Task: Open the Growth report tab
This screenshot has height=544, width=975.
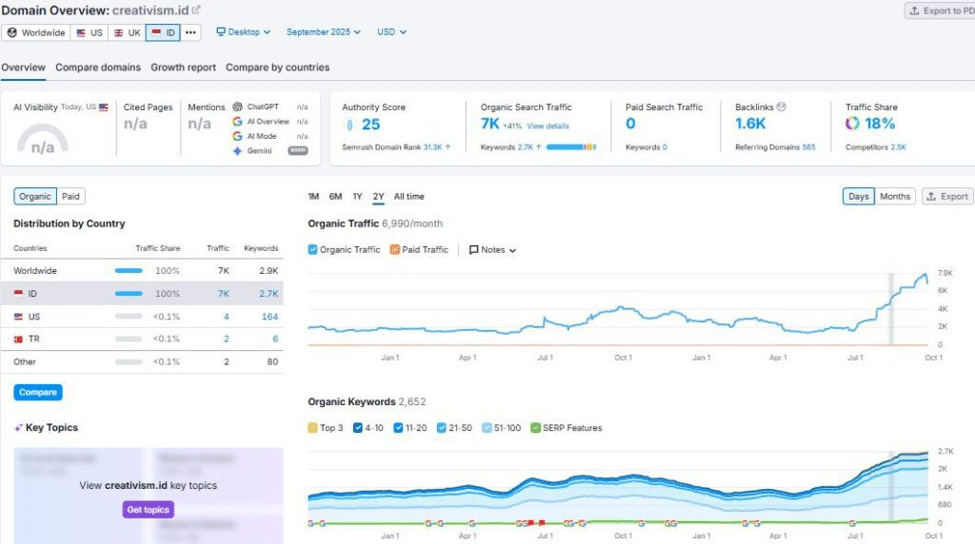Action: [183, 68]
